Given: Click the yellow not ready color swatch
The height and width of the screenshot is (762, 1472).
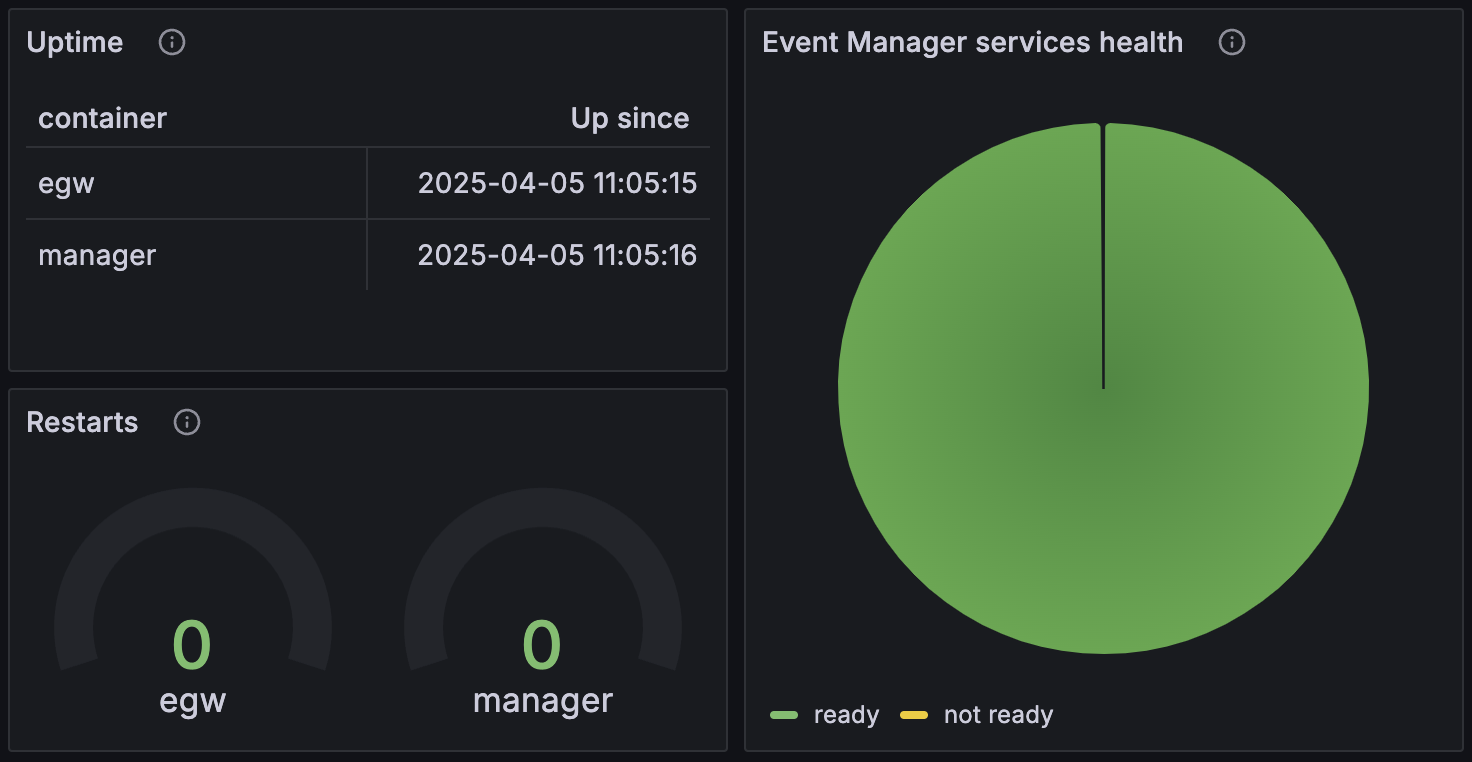Looking at the screenshot, I should pyautogui.click(x=914, y=715).
